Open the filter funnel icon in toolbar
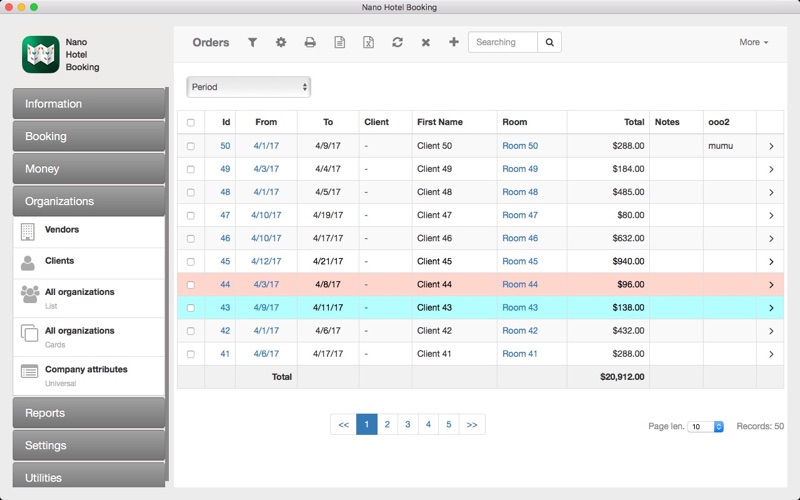The image size is (800, 500). 253,42
